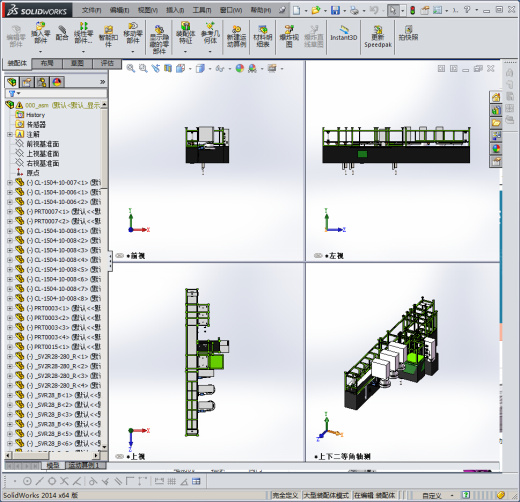The height and width of the screenshot is (502, 520).
Task: Click the 运动算例 1 bottom tab
Action: point(85,465)
